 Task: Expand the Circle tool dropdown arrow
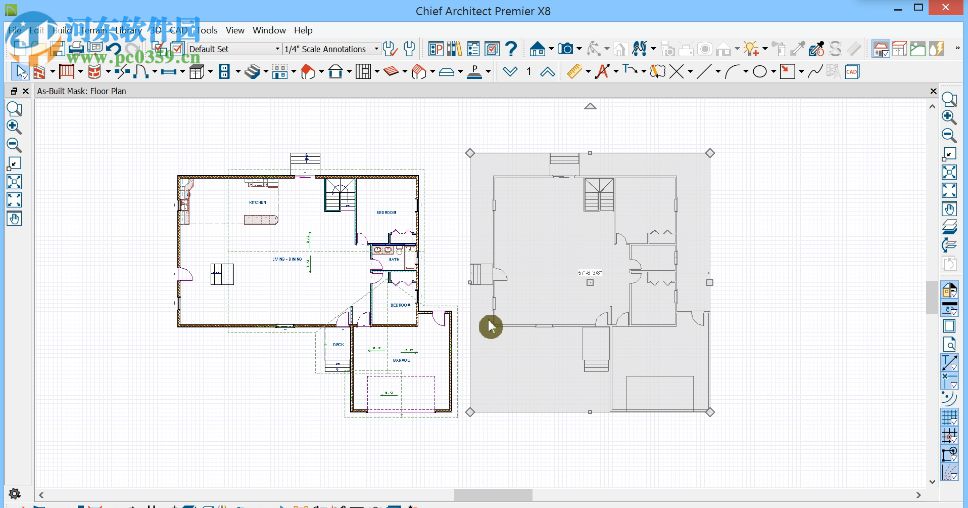coord(773,72)
